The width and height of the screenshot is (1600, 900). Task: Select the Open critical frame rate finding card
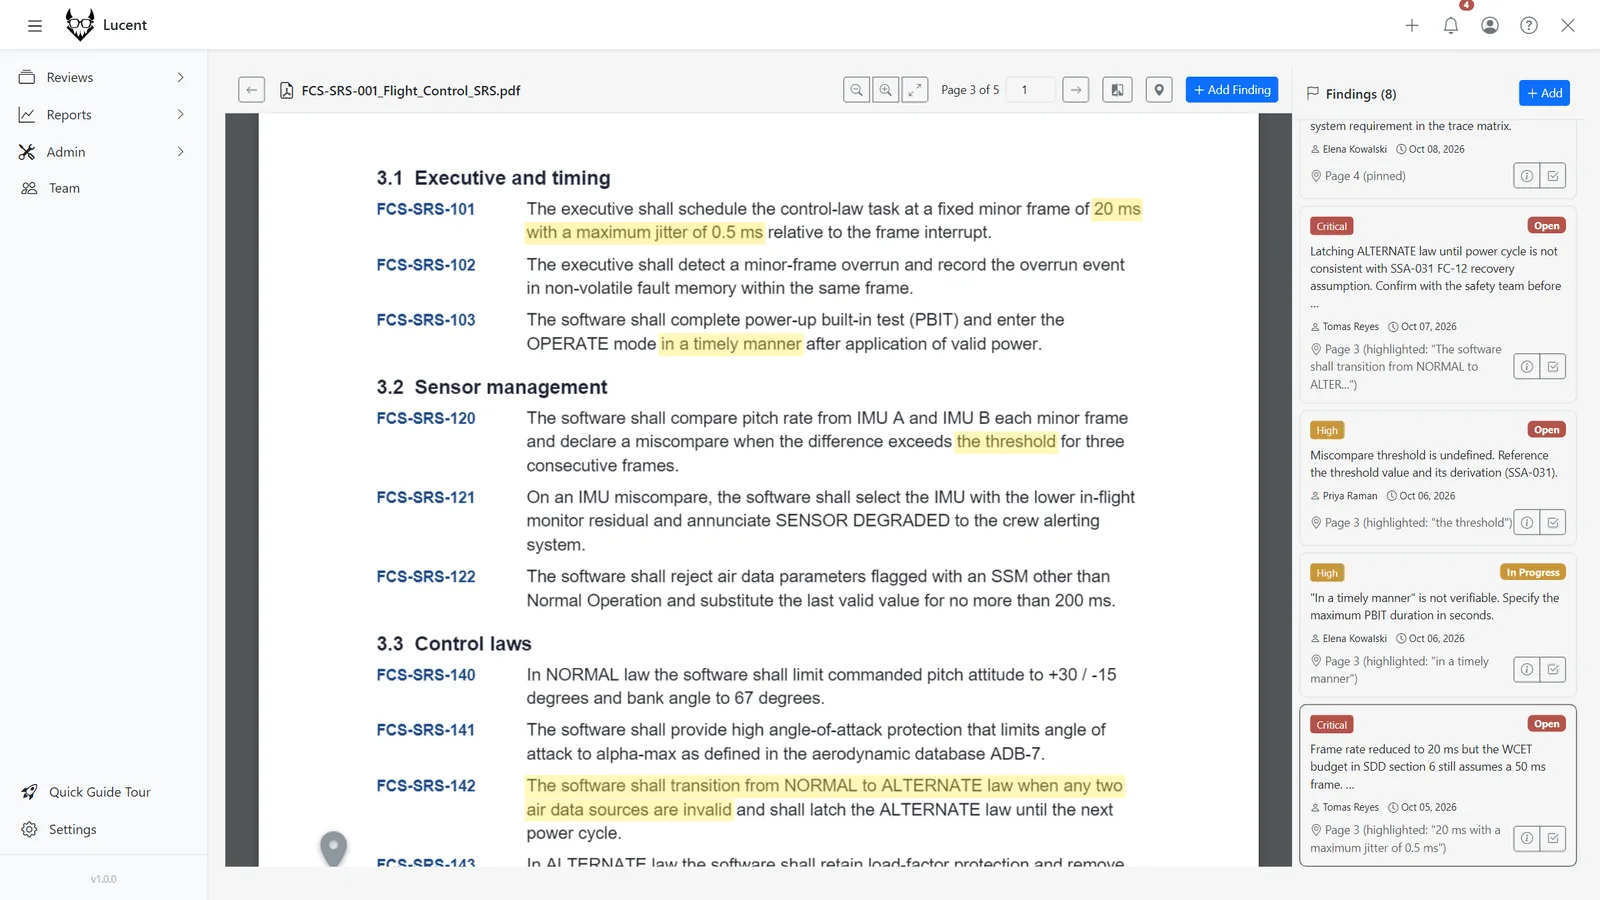point(1438,785)
